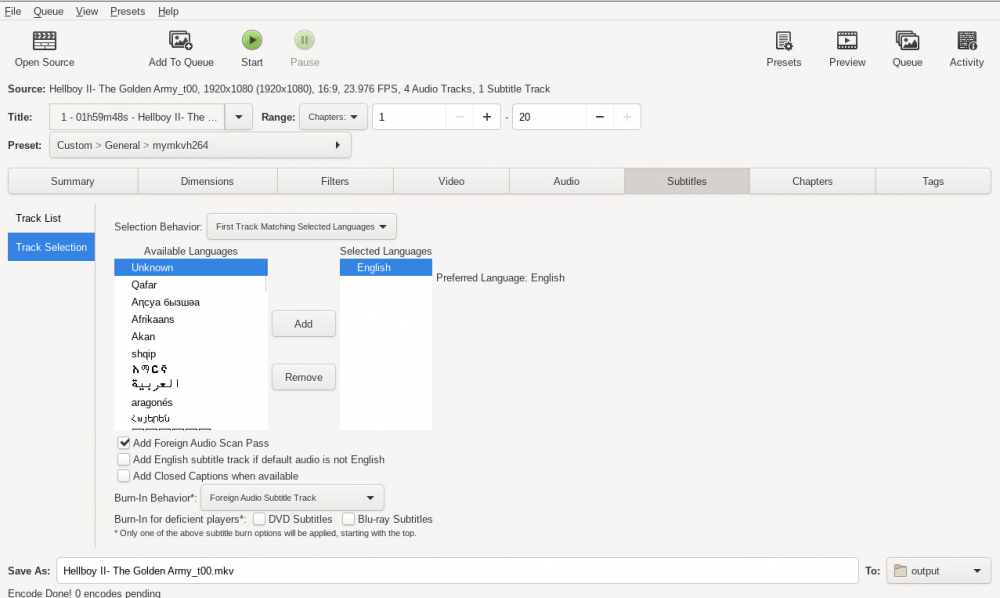
Task: Select Unknown in Available Languages
Action: (191, 267)
